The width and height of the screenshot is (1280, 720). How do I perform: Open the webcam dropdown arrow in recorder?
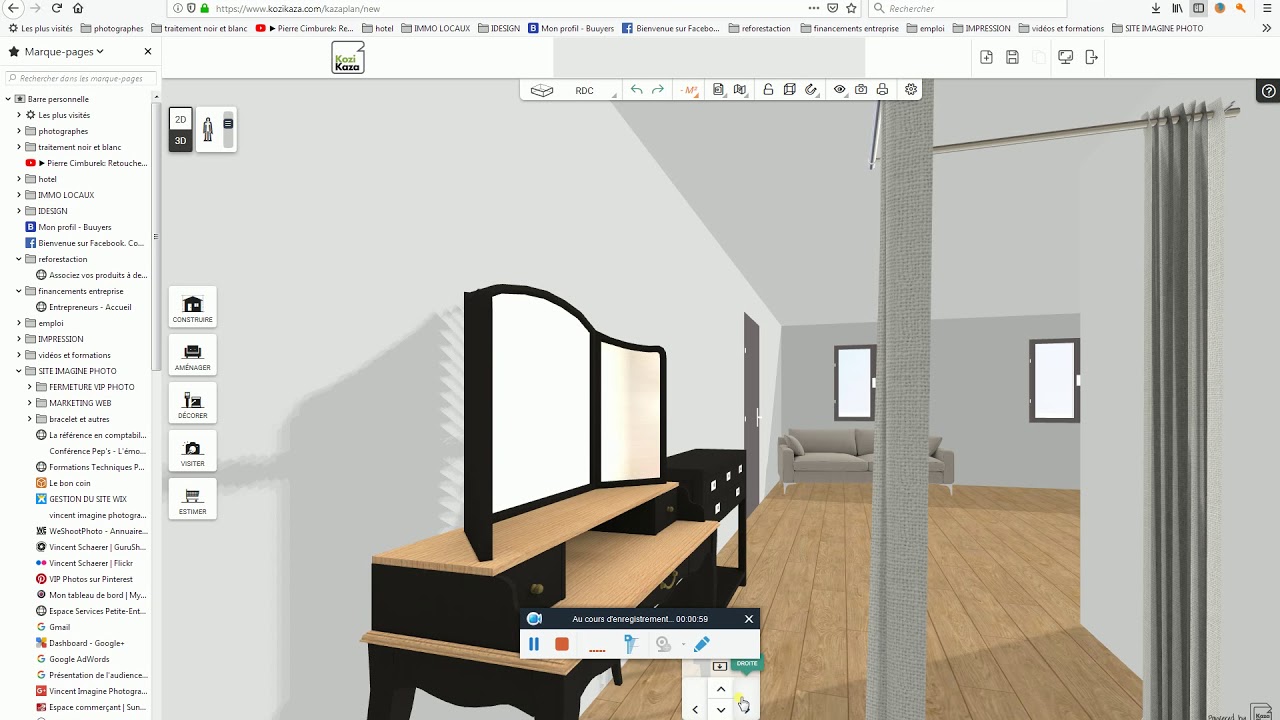click(x=683, y=645)
